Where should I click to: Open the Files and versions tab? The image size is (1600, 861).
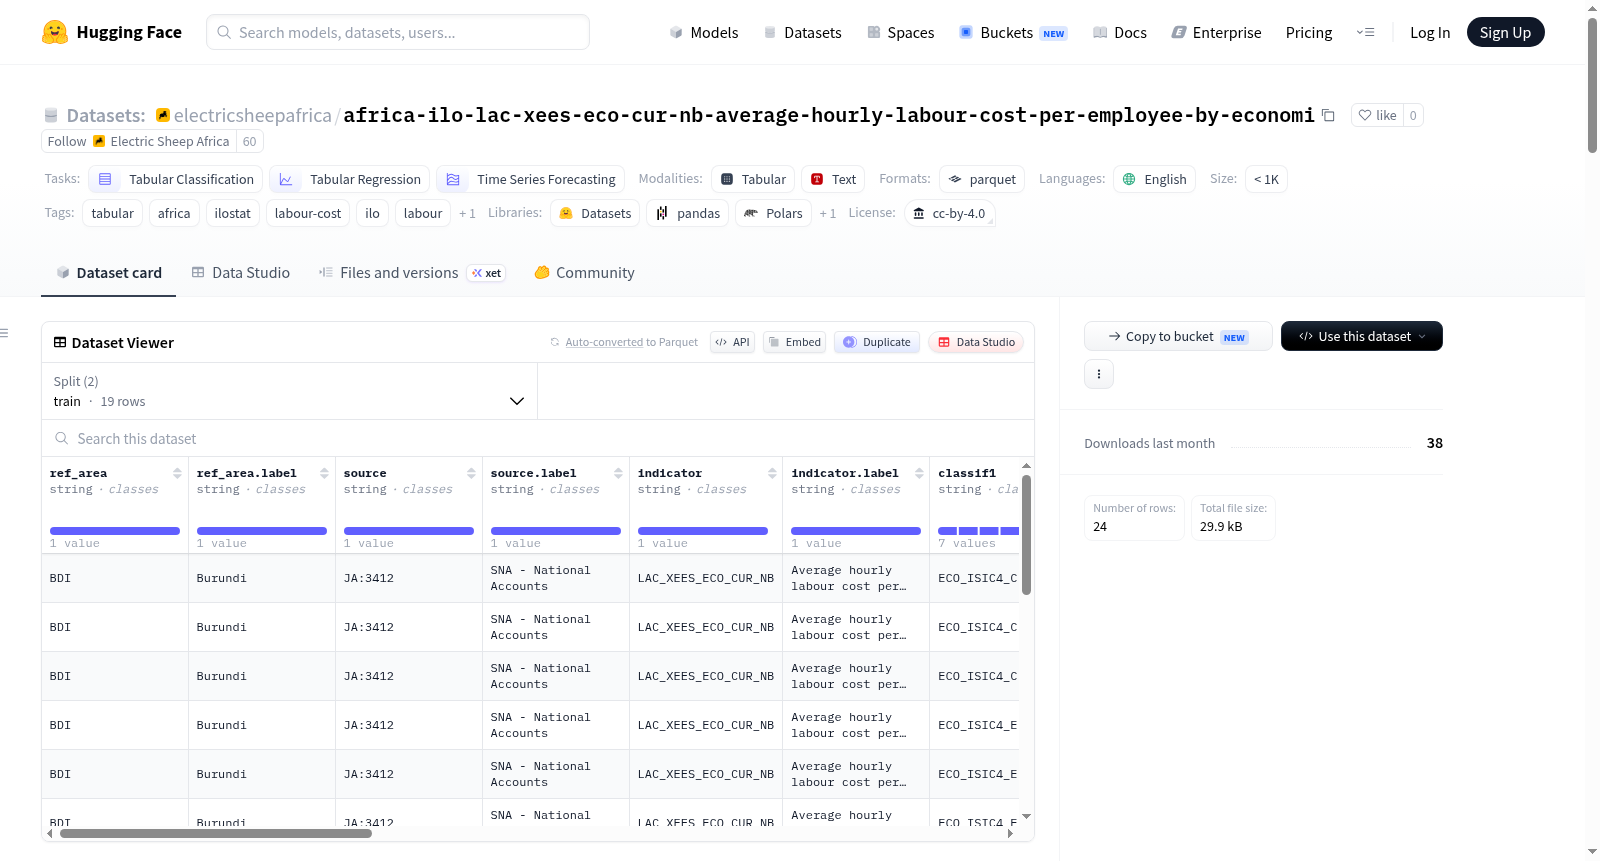click(411, 273)
